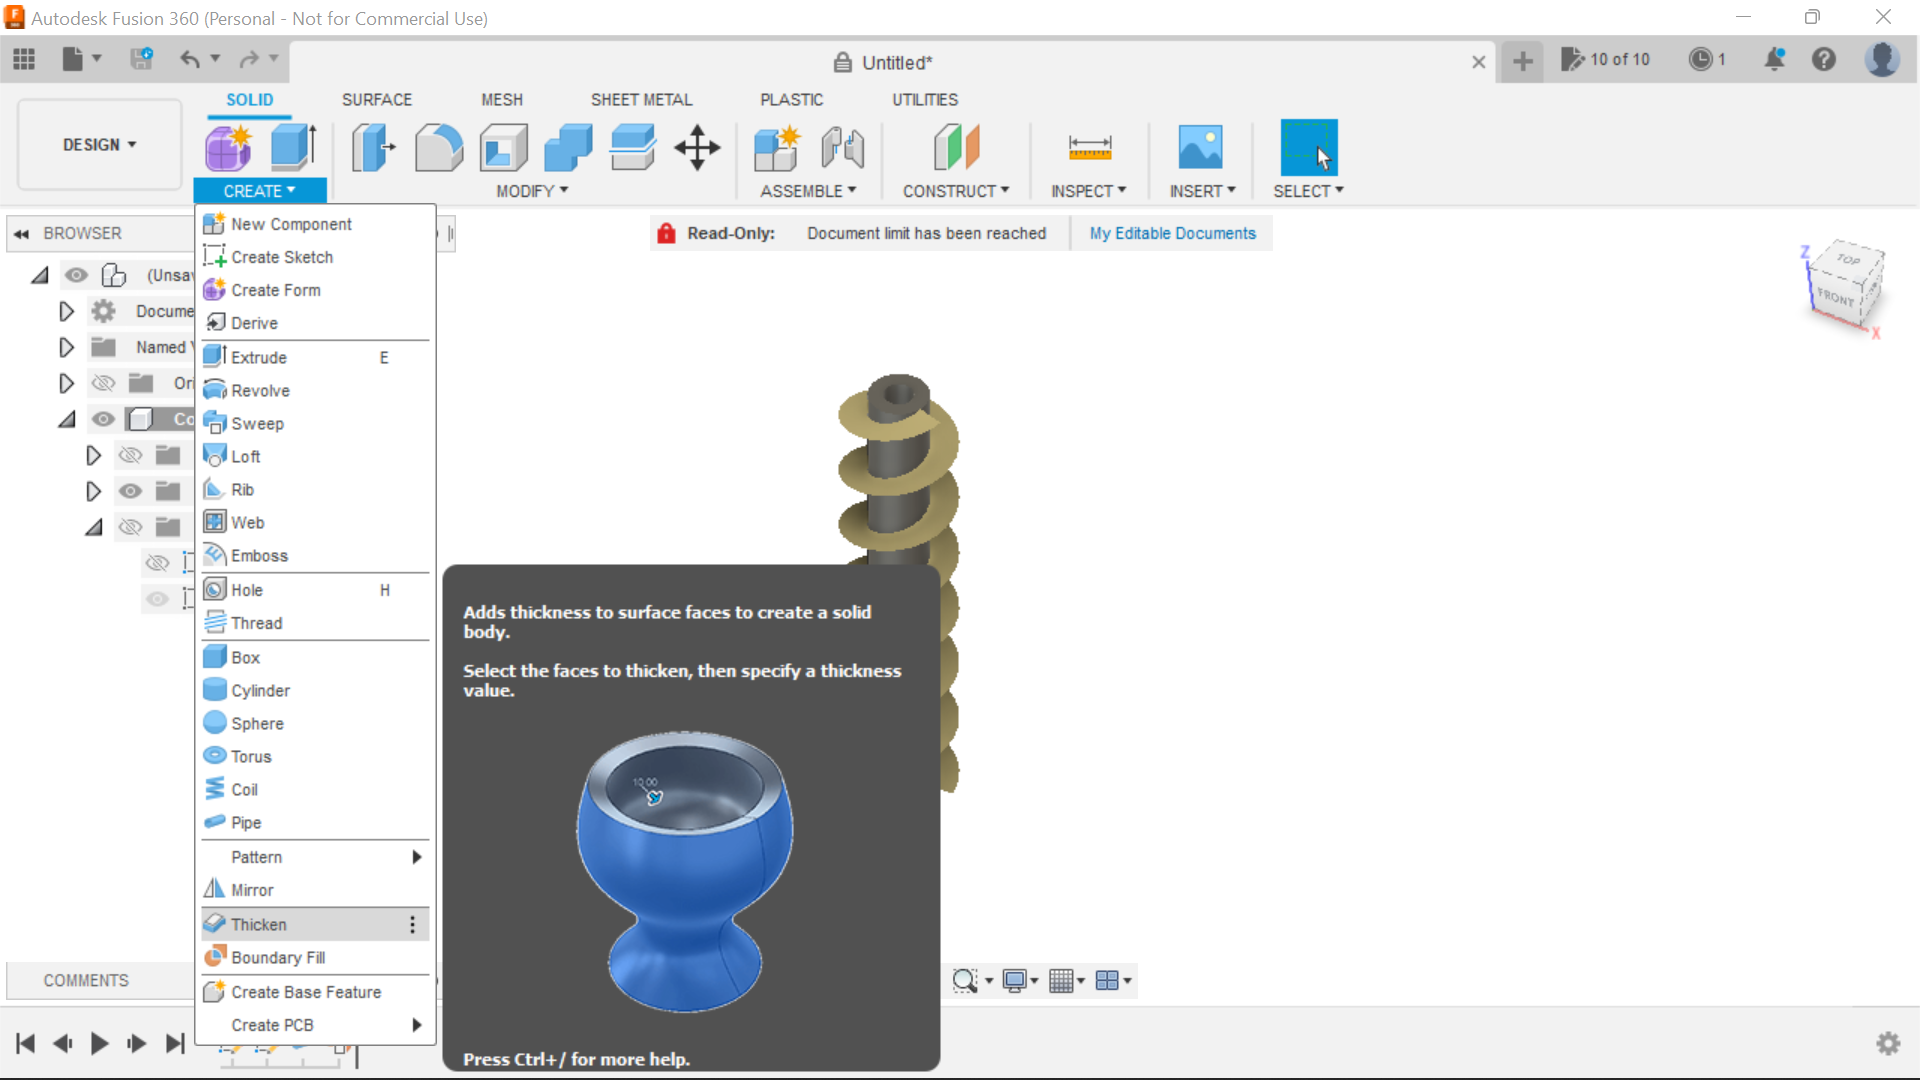Image resolution: width=1920 pixels, height=1080 pixels.
Task: Click the FRONT face of the ViewCube
Action: [x=1835, y=297]
